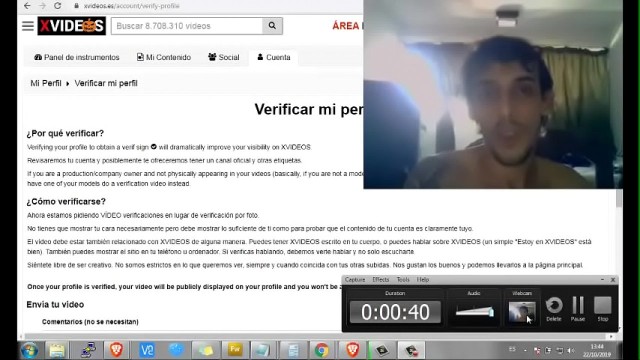
Task: Open the Panel de instrumentos tab
Action: pyautogui.click(x=77, y=57)
